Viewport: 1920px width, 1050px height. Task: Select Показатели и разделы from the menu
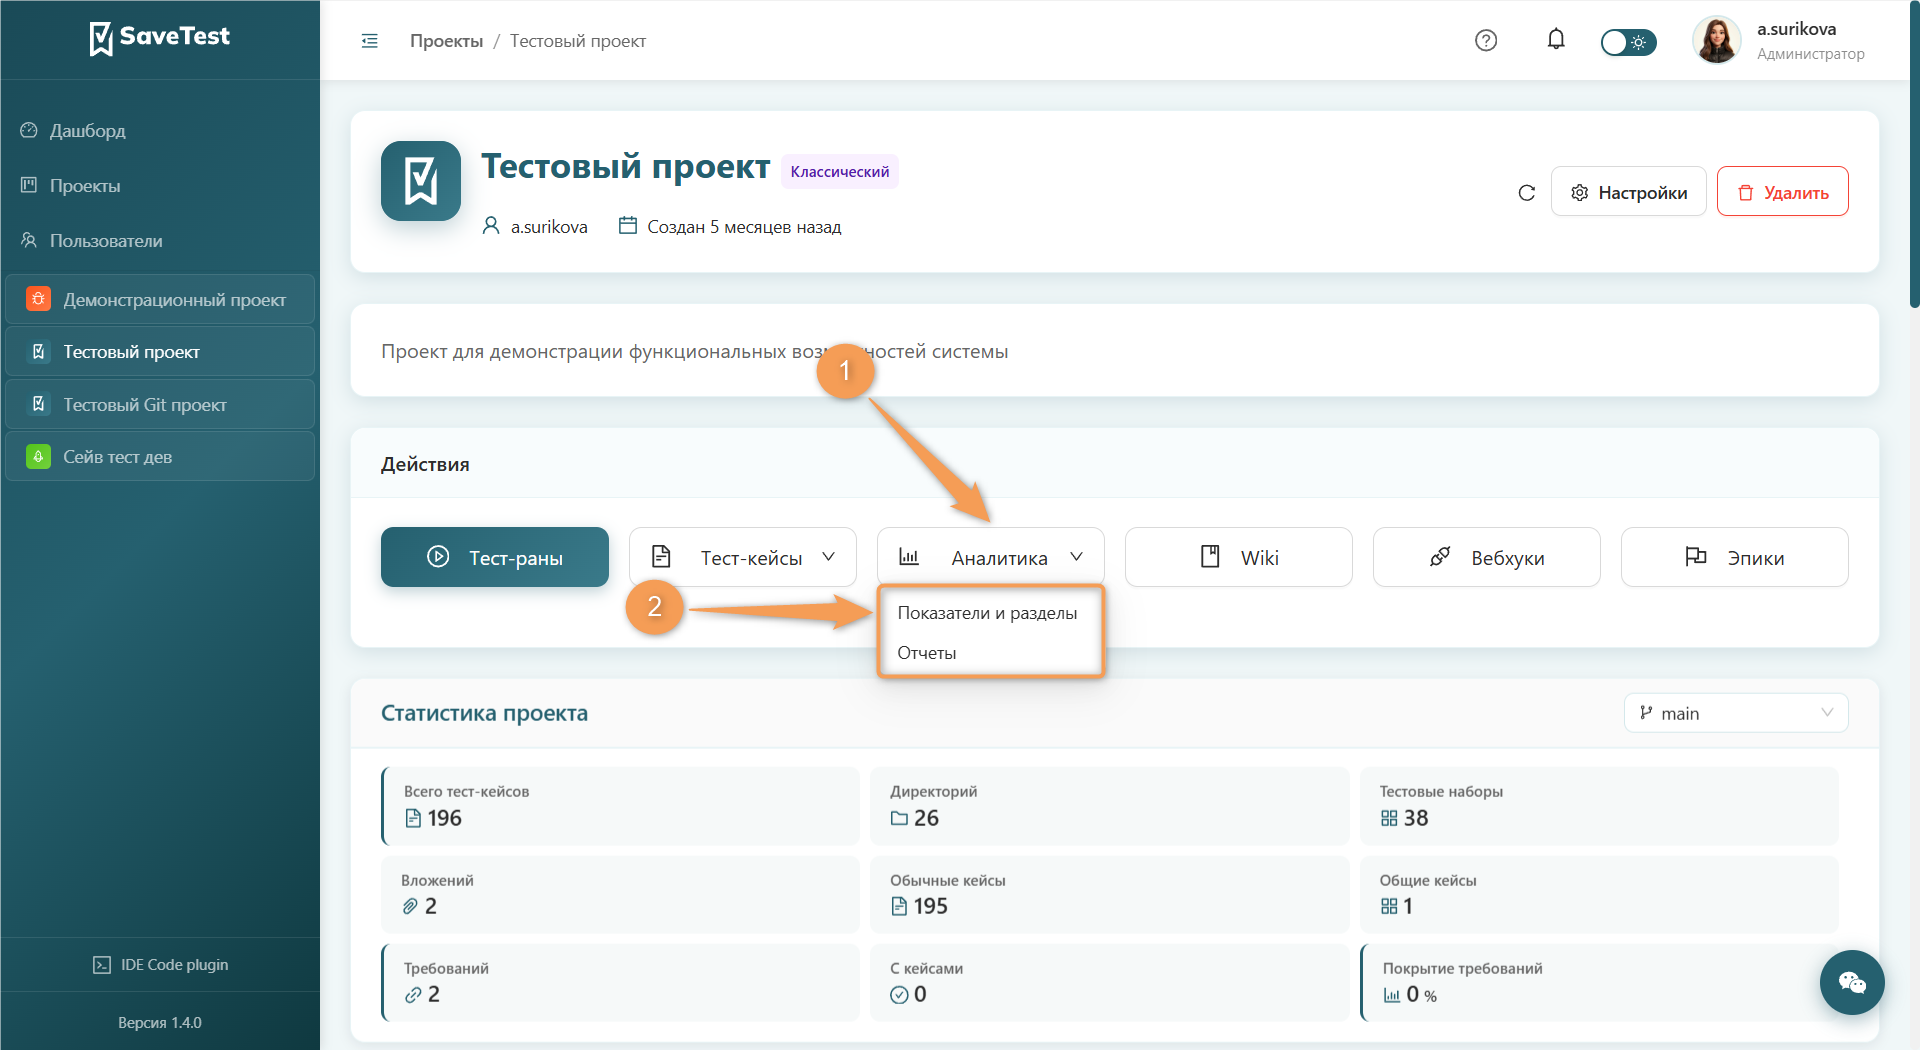point(987,613)
